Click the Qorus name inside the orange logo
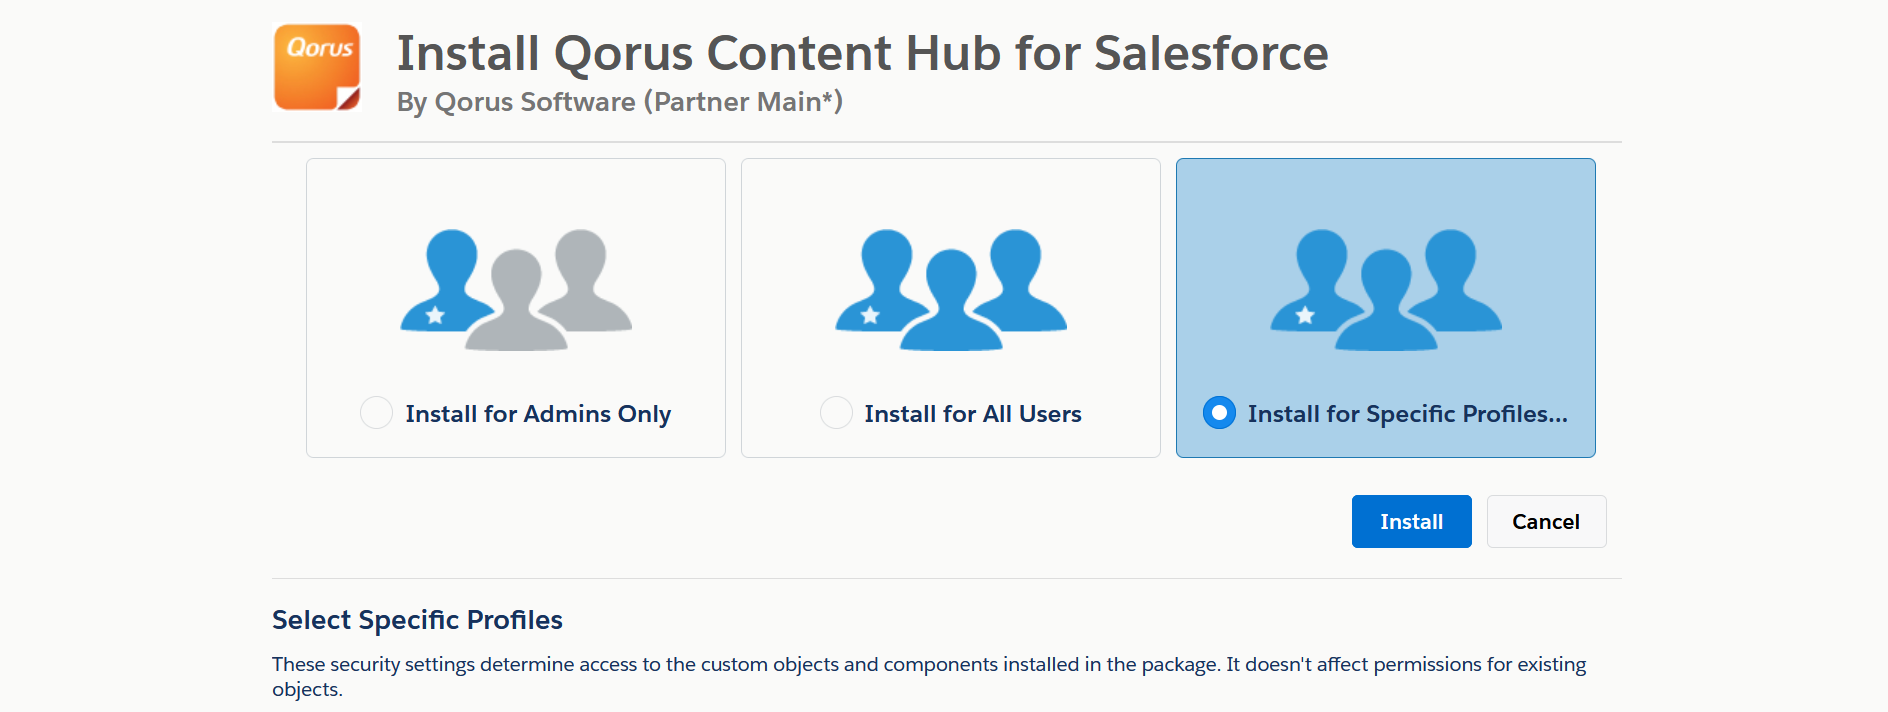Screen dimensions: 1888x712 coord(320,48)
